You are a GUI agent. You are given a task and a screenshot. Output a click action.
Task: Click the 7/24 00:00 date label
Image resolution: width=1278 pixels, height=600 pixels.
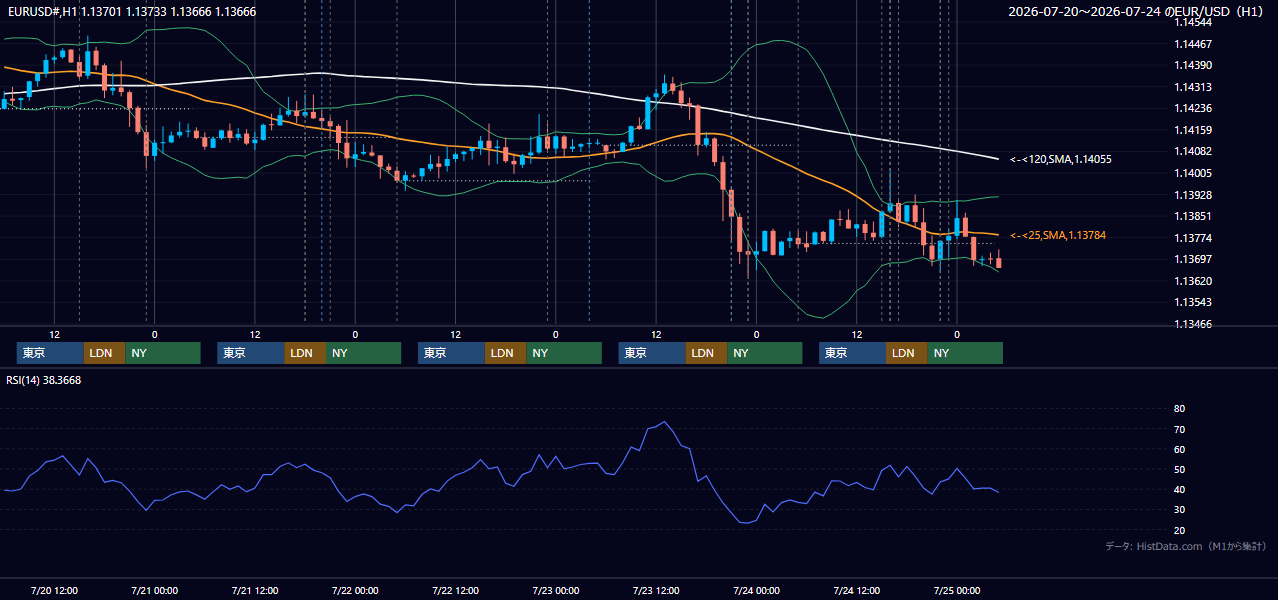pos(756,590)
